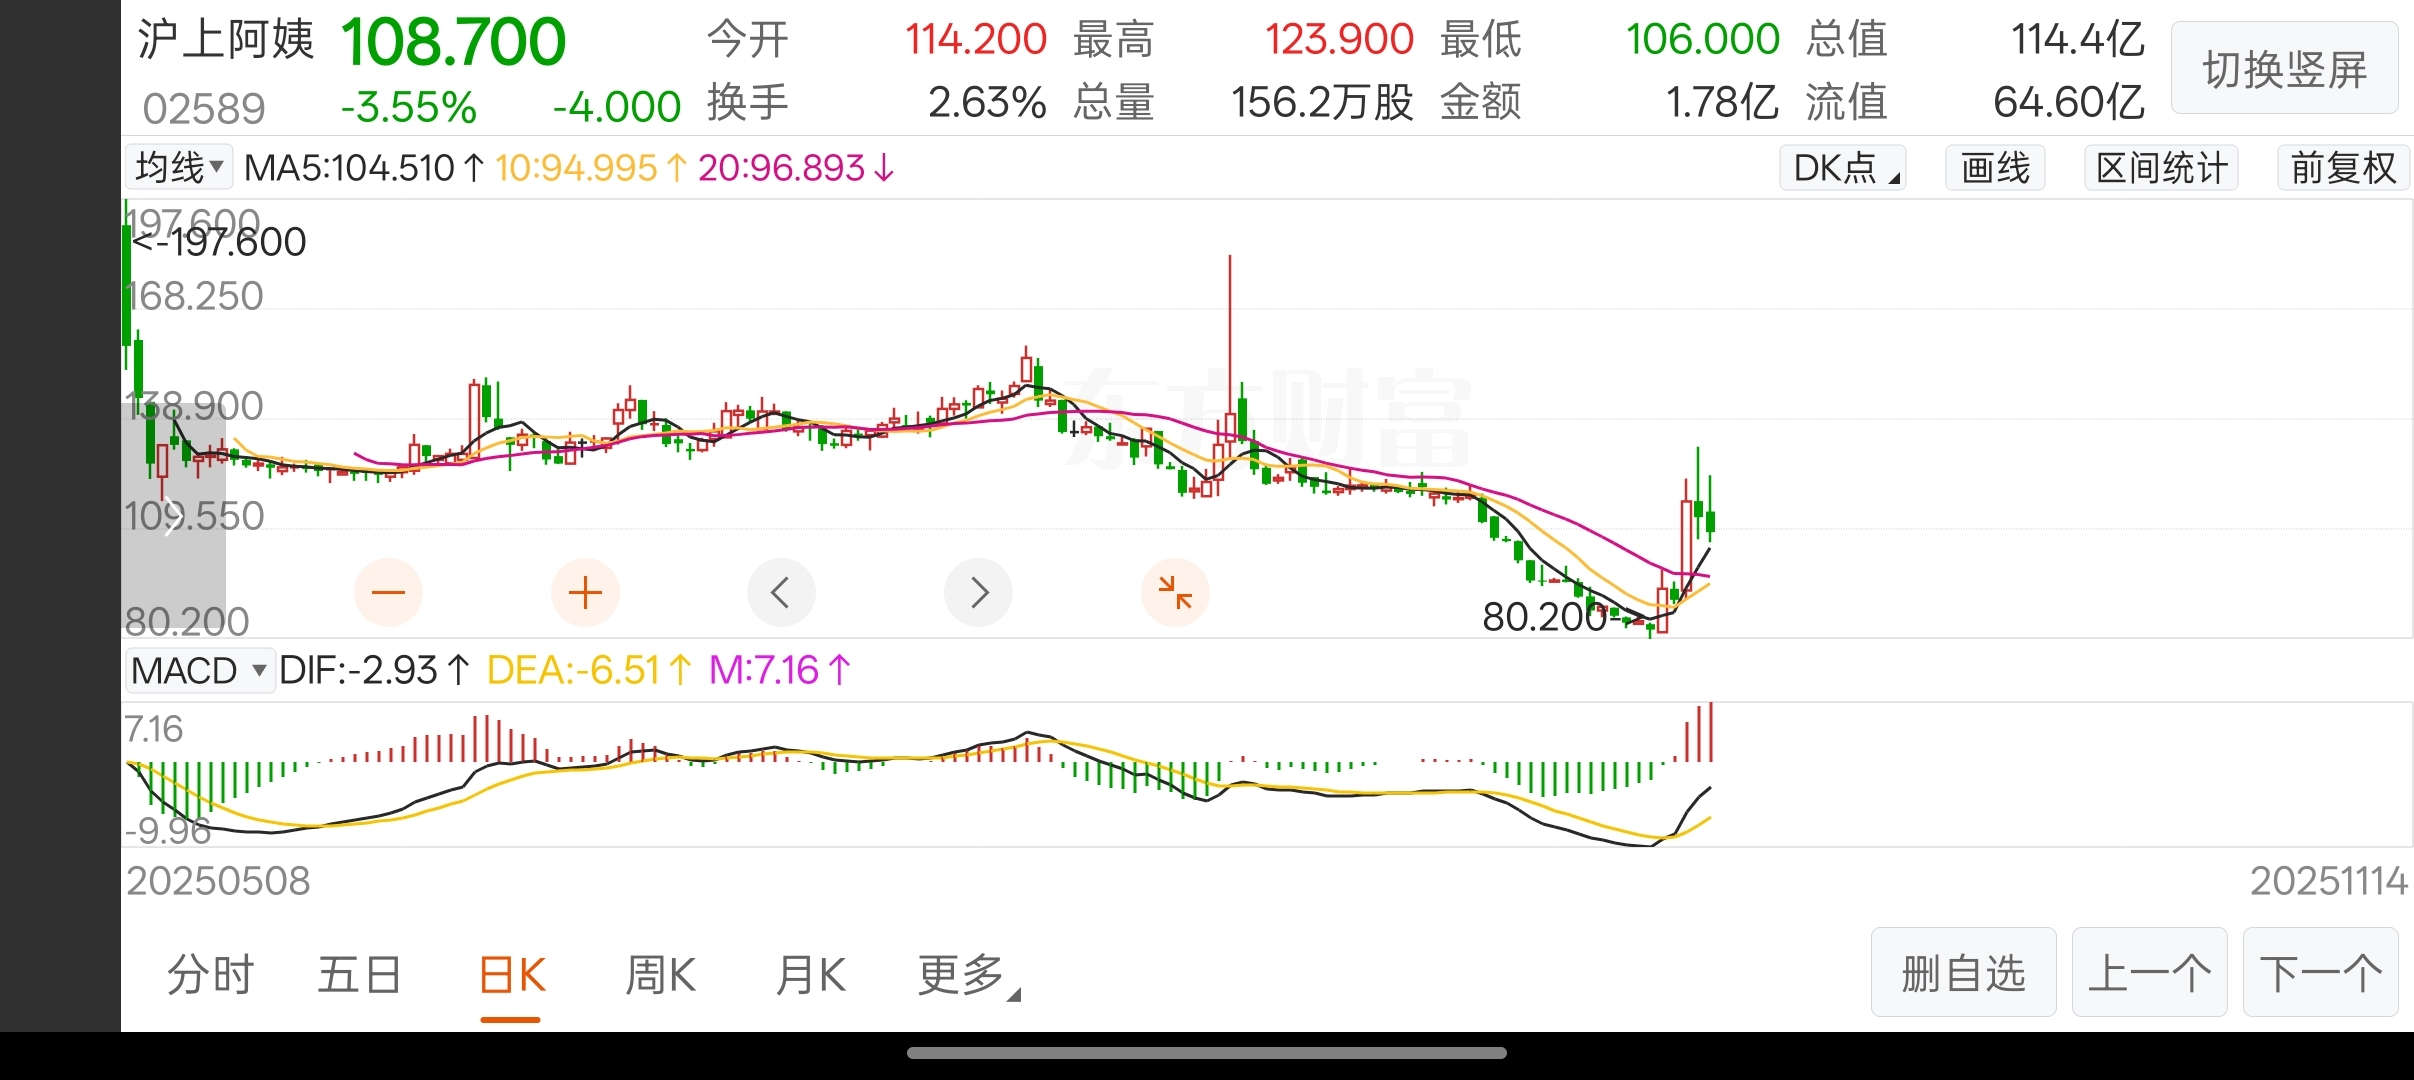Remove stock via 删自选 button

1963,973
